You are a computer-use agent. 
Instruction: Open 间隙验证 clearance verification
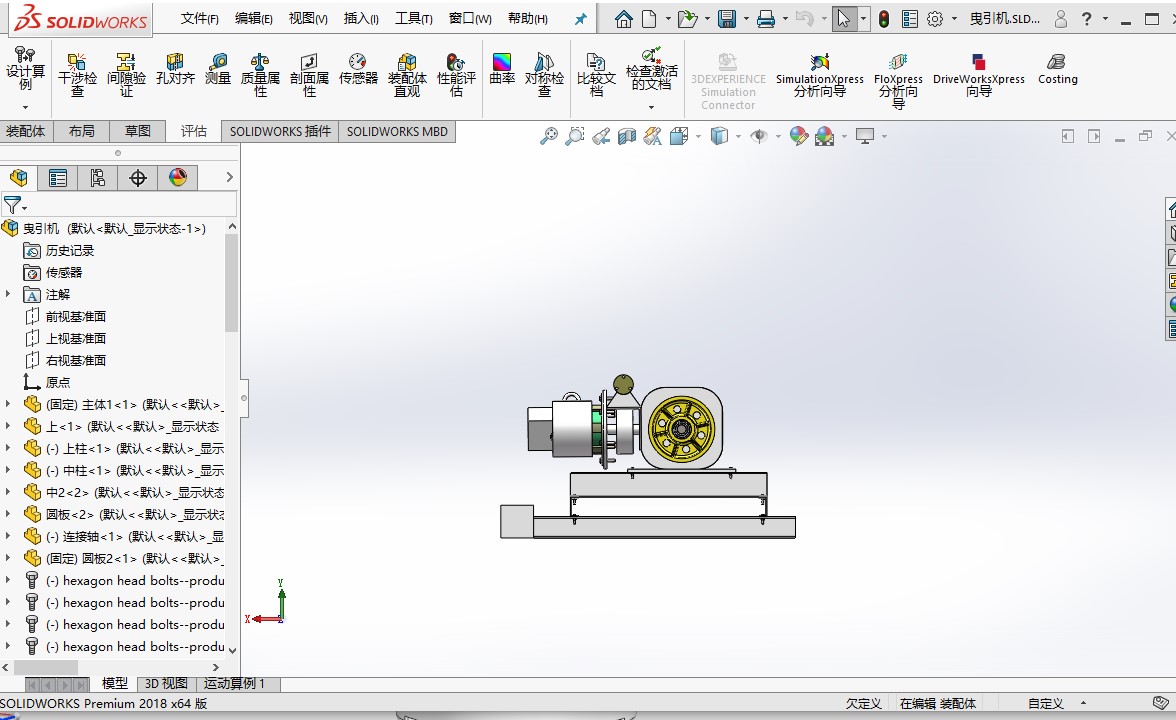125,75
